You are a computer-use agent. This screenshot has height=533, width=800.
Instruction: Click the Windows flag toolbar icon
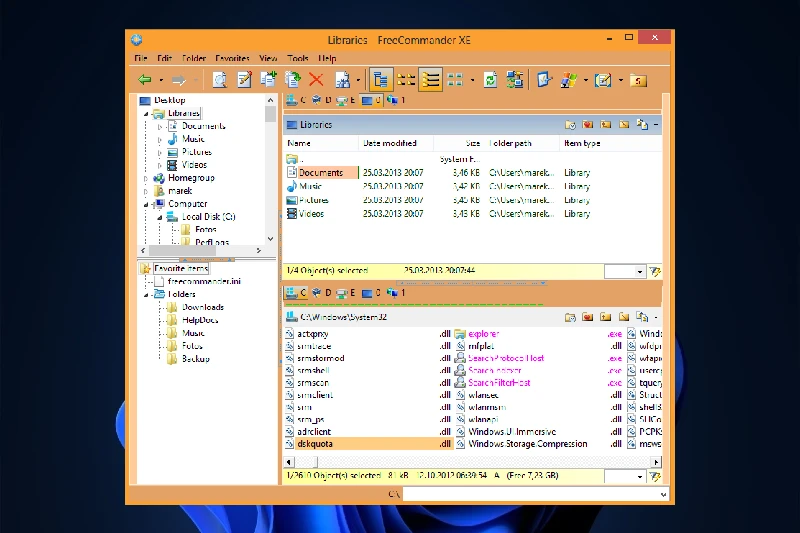[569, 80]
